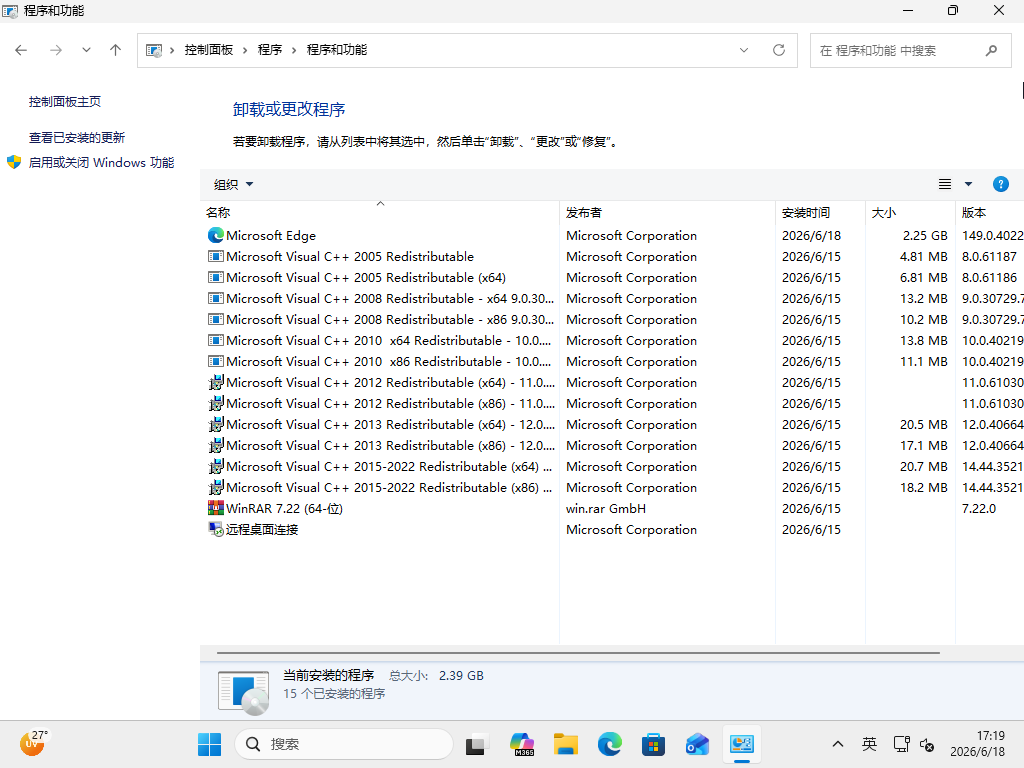Click the Microsoft Edge name text
This screenshot has width=1024, height=768.
pos(270,236)
